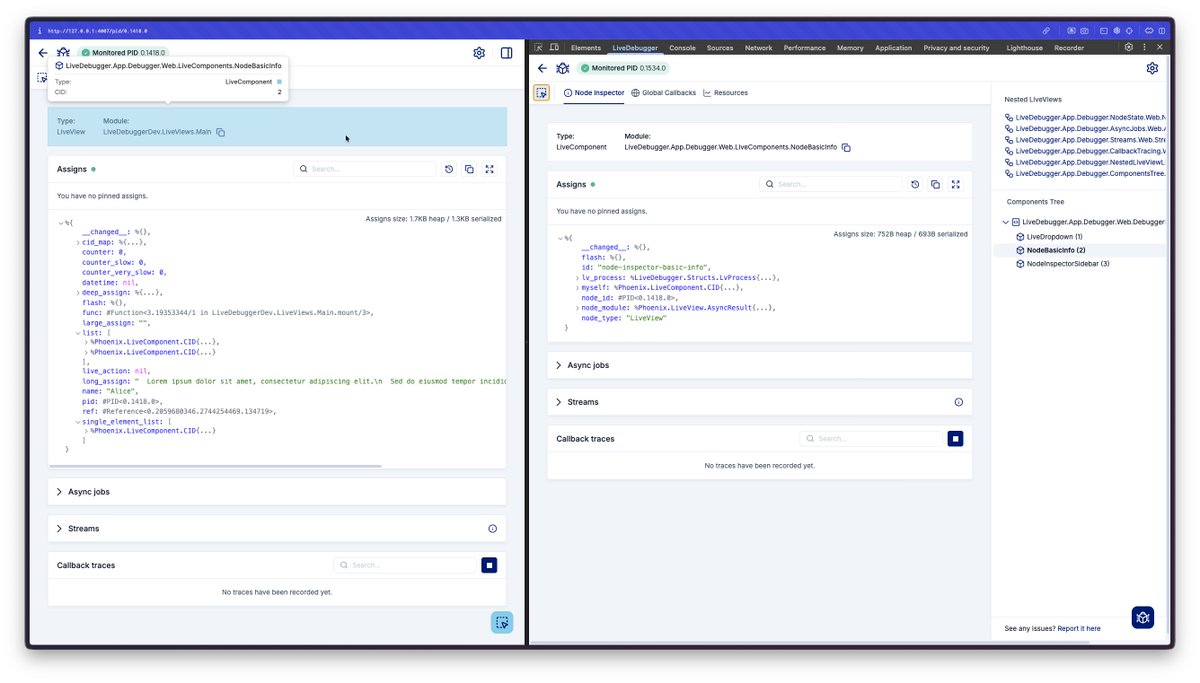1200x683 pixels.
Task: Click the copy icon in the Assigns panel
Action: point(469,169)
